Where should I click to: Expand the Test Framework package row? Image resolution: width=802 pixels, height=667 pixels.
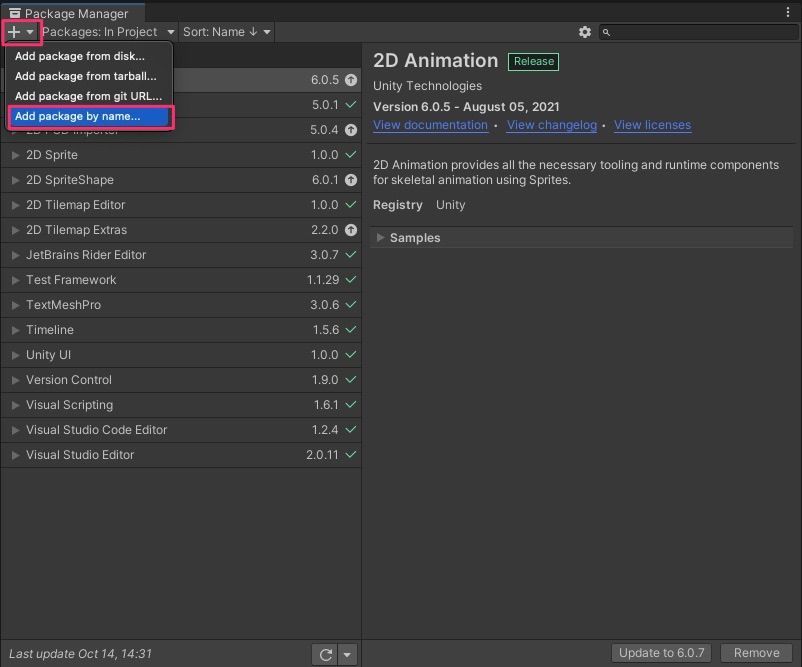click(15, 280)
